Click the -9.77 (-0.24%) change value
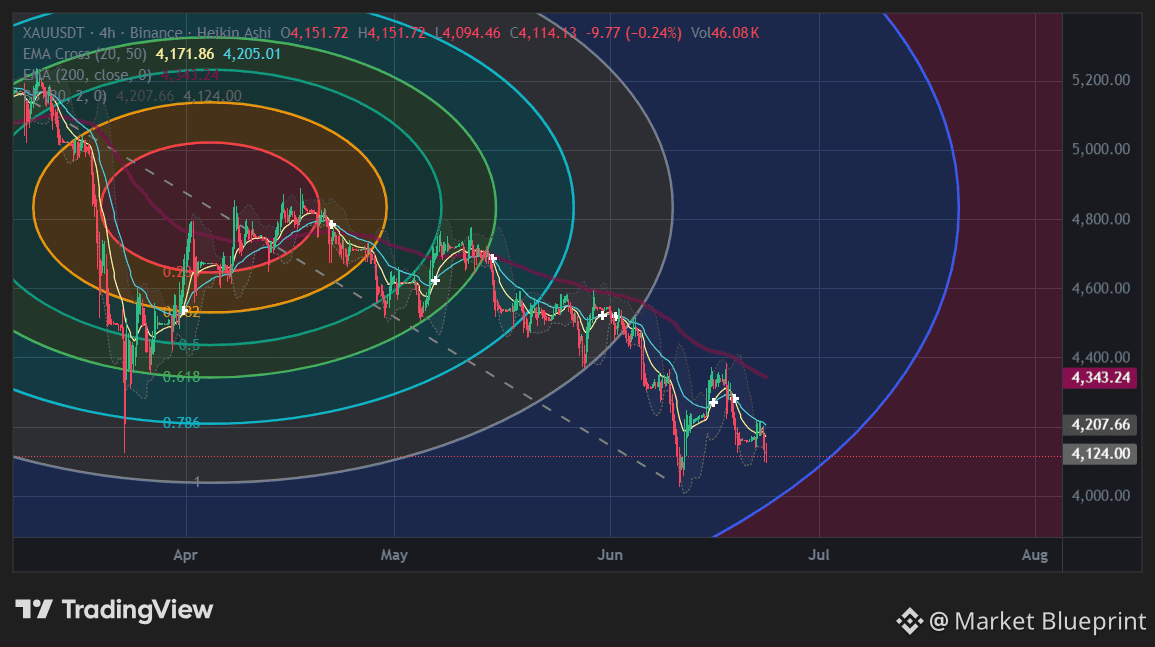The height and width of the screenshot is (647, 1155). [633, 33]
